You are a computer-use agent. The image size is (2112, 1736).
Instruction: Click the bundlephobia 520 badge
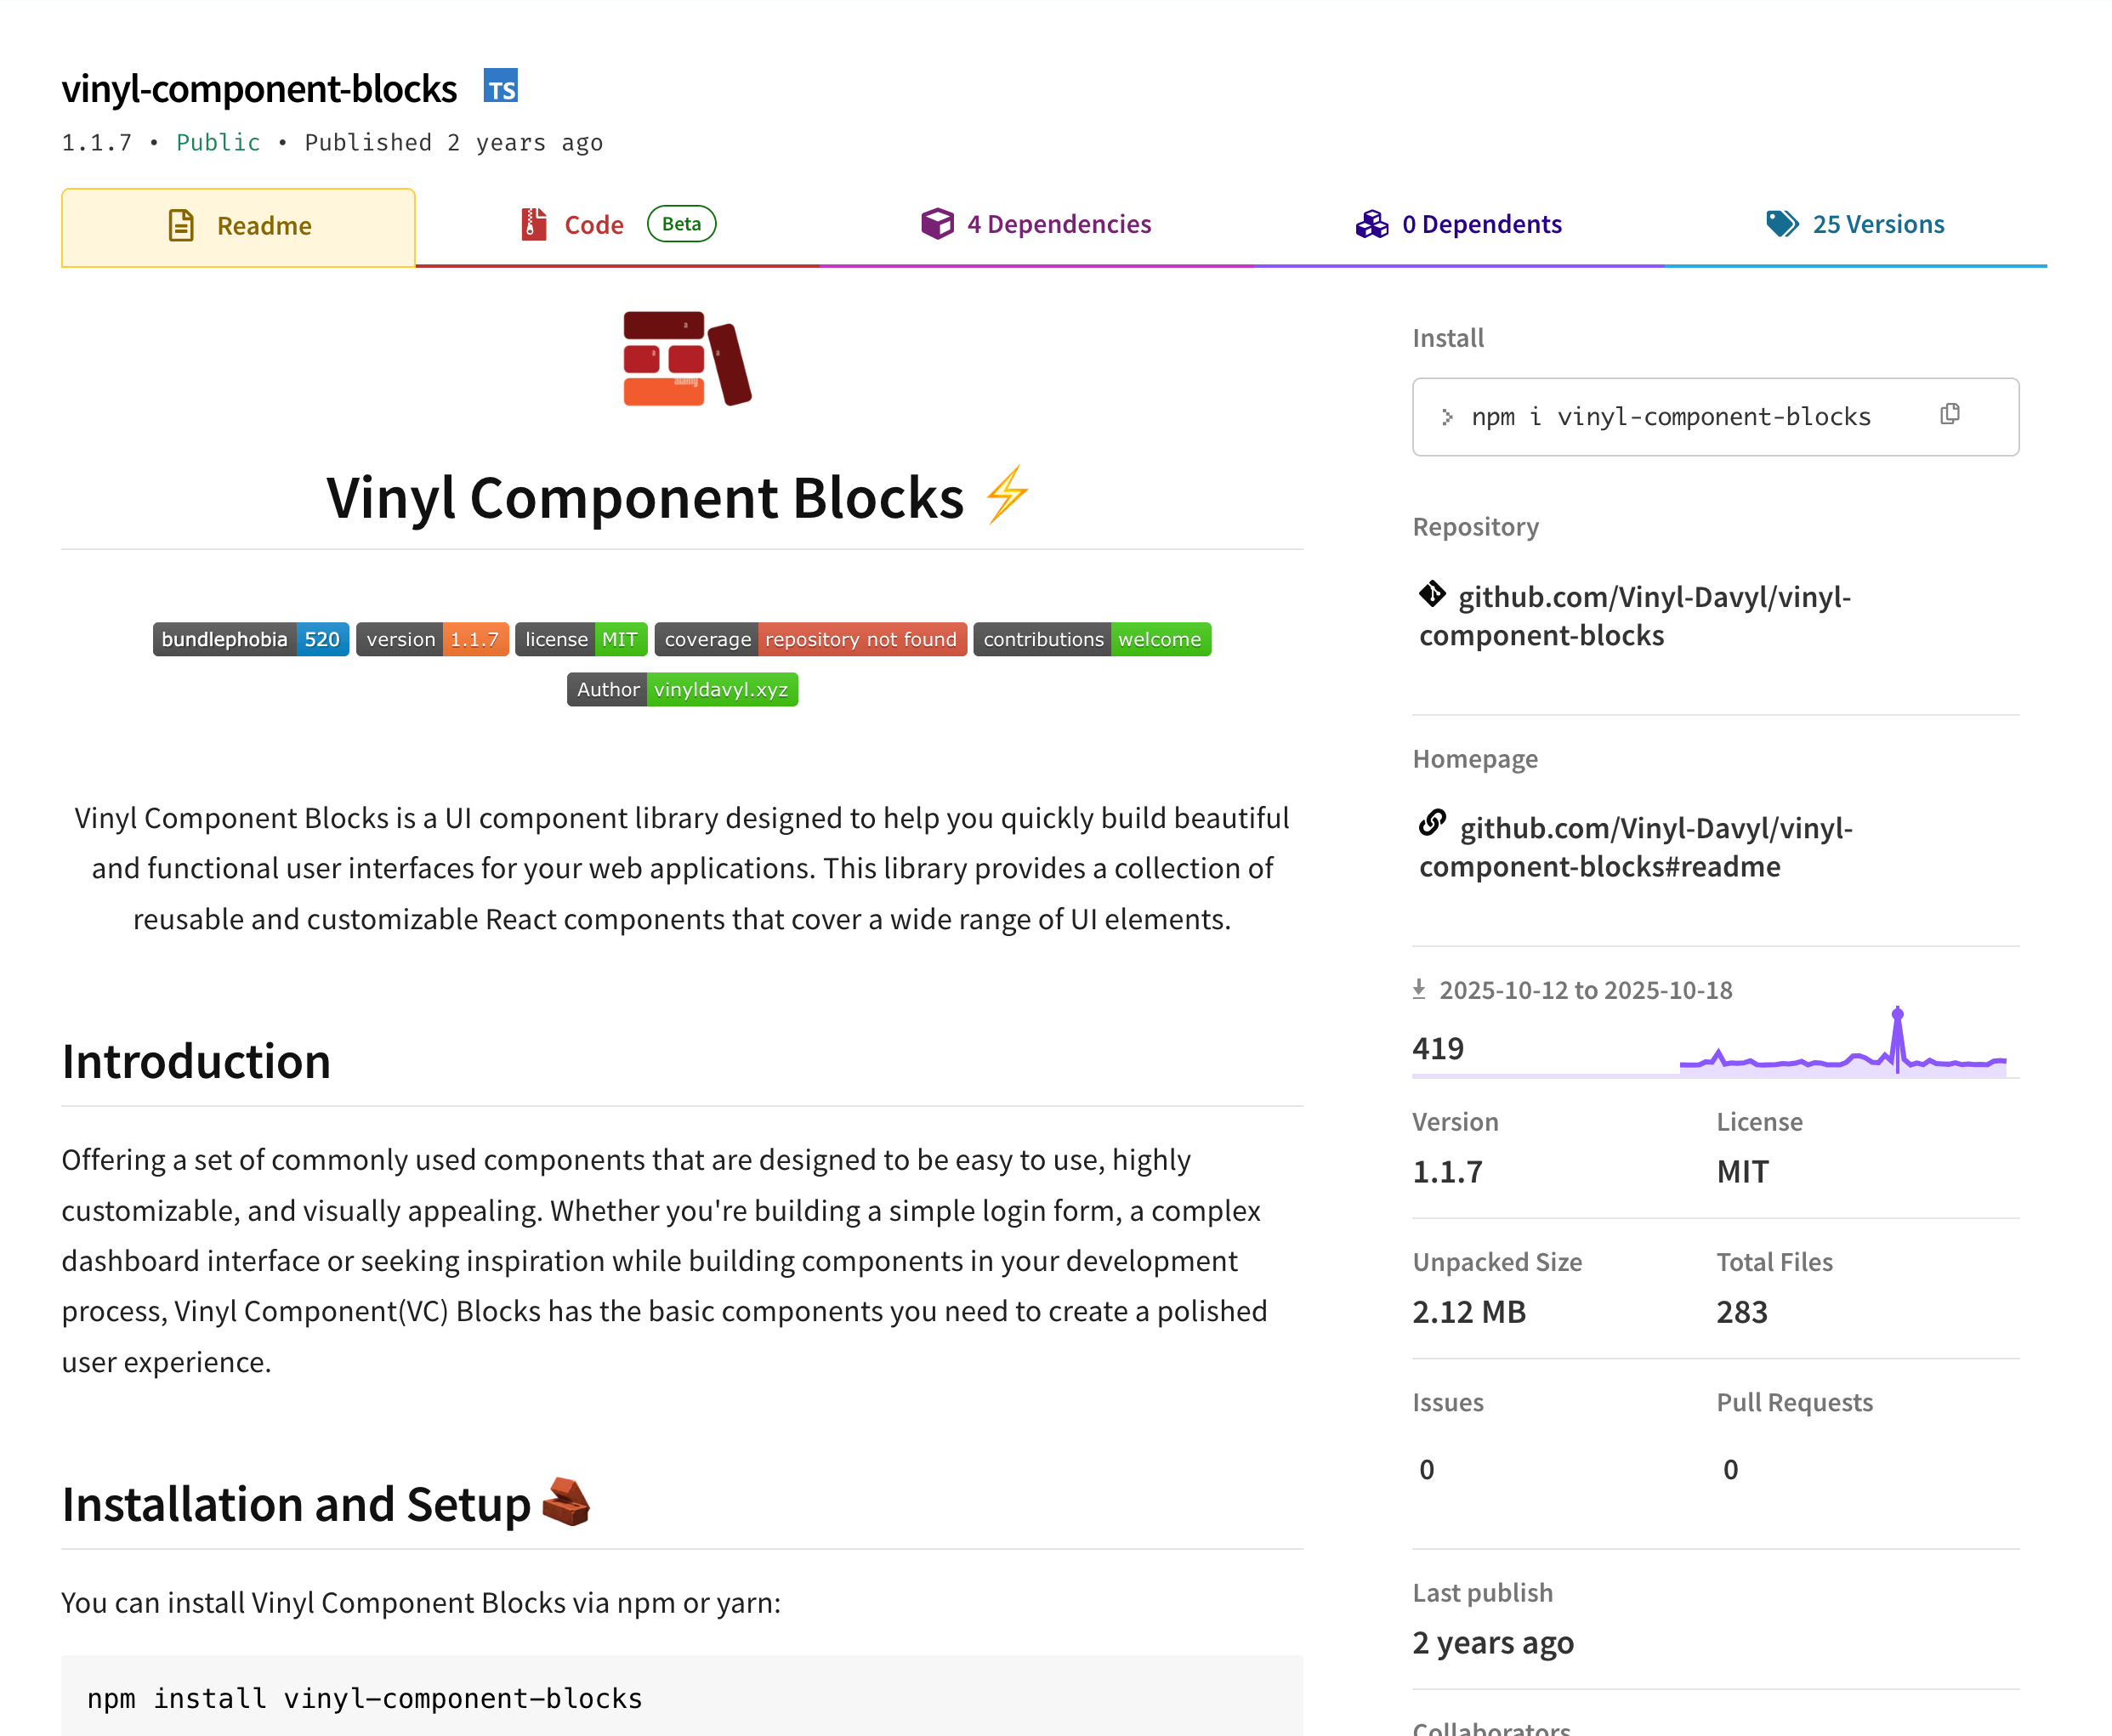250,639
